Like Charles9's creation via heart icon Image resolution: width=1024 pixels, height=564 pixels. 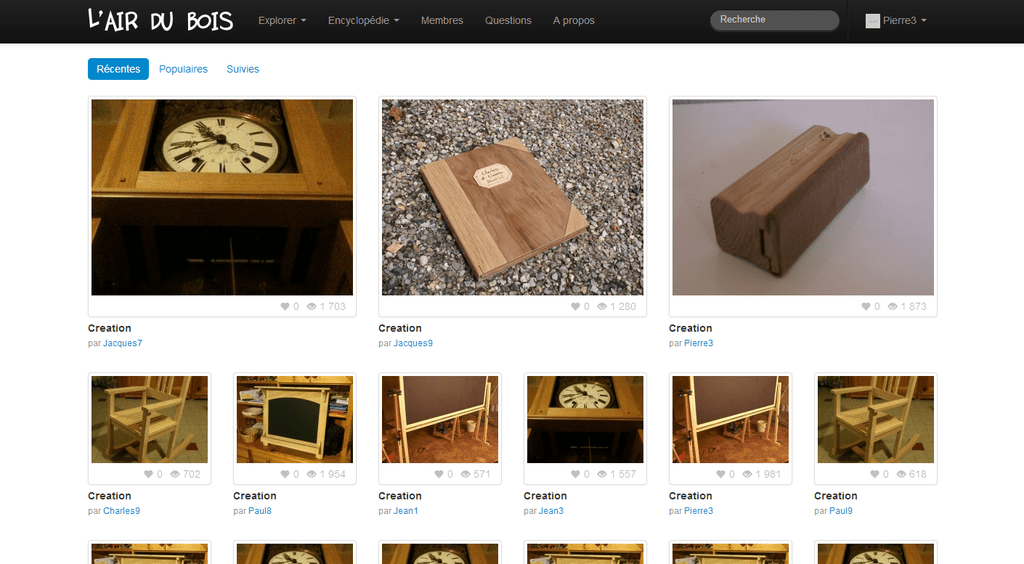[148, 474]
